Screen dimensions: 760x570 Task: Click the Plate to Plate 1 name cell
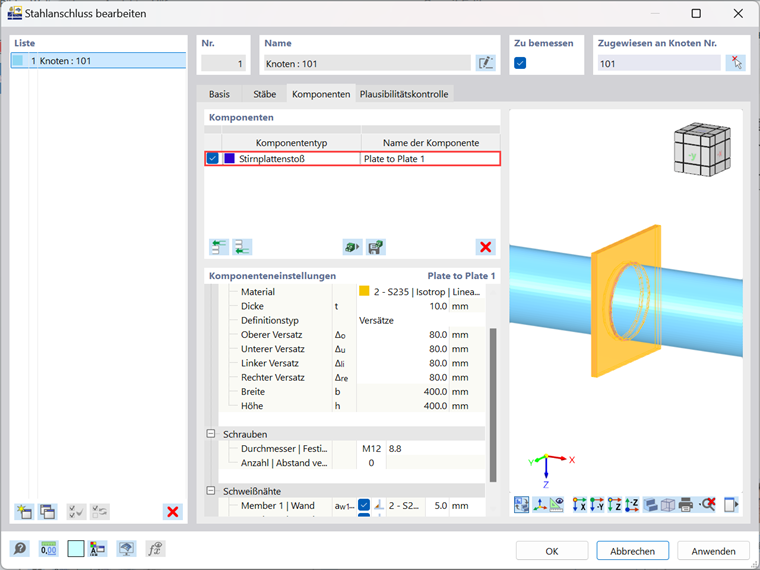tap(430, 158)
